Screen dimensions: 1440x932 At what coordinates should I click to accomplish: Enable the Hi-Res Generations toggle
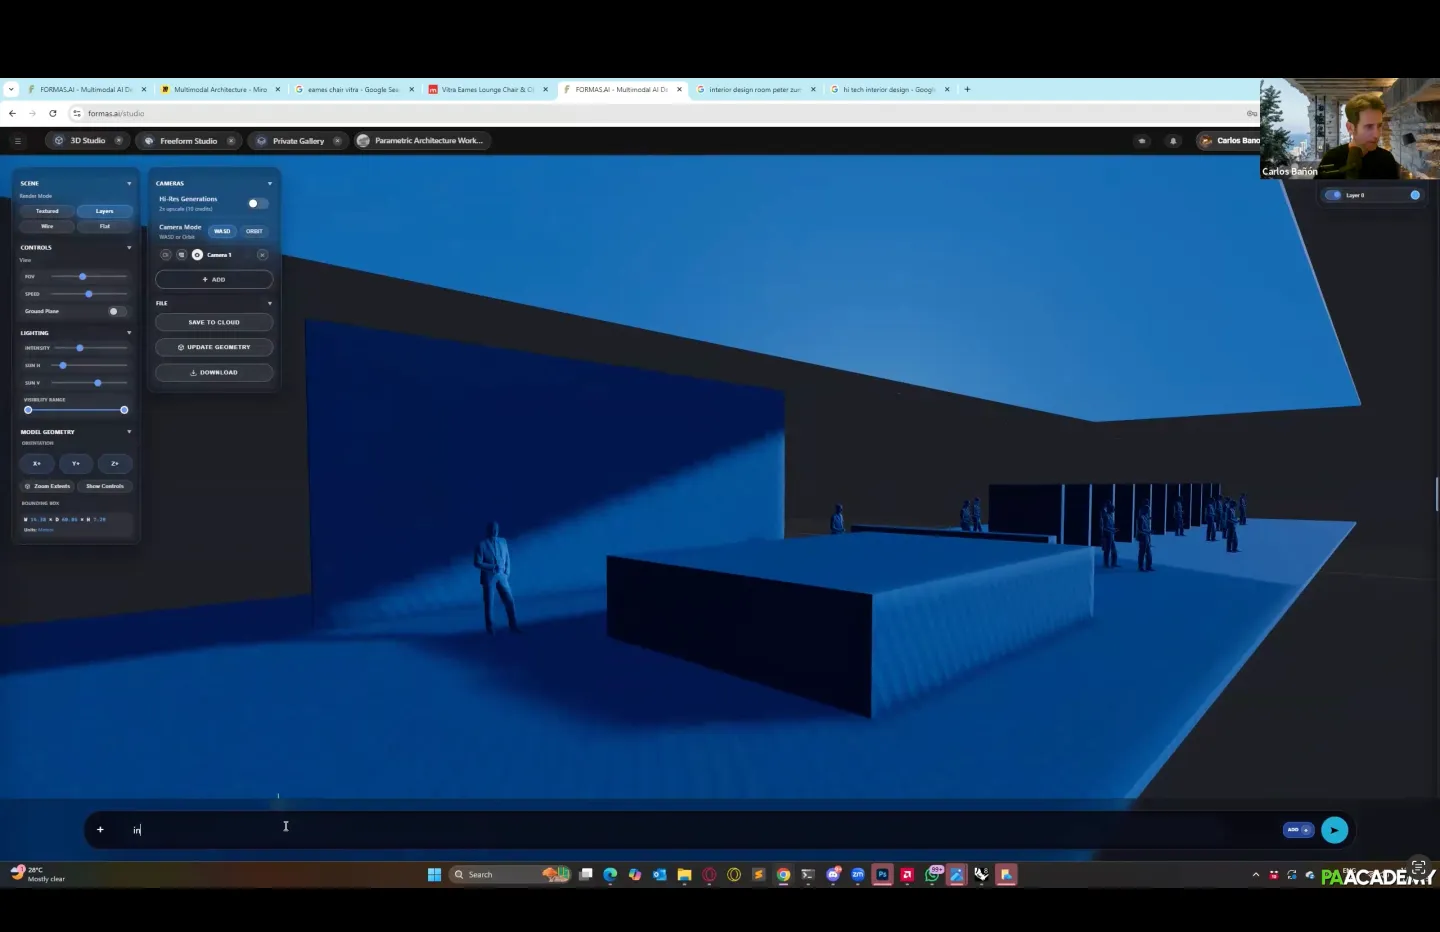[x=257, y=203]
